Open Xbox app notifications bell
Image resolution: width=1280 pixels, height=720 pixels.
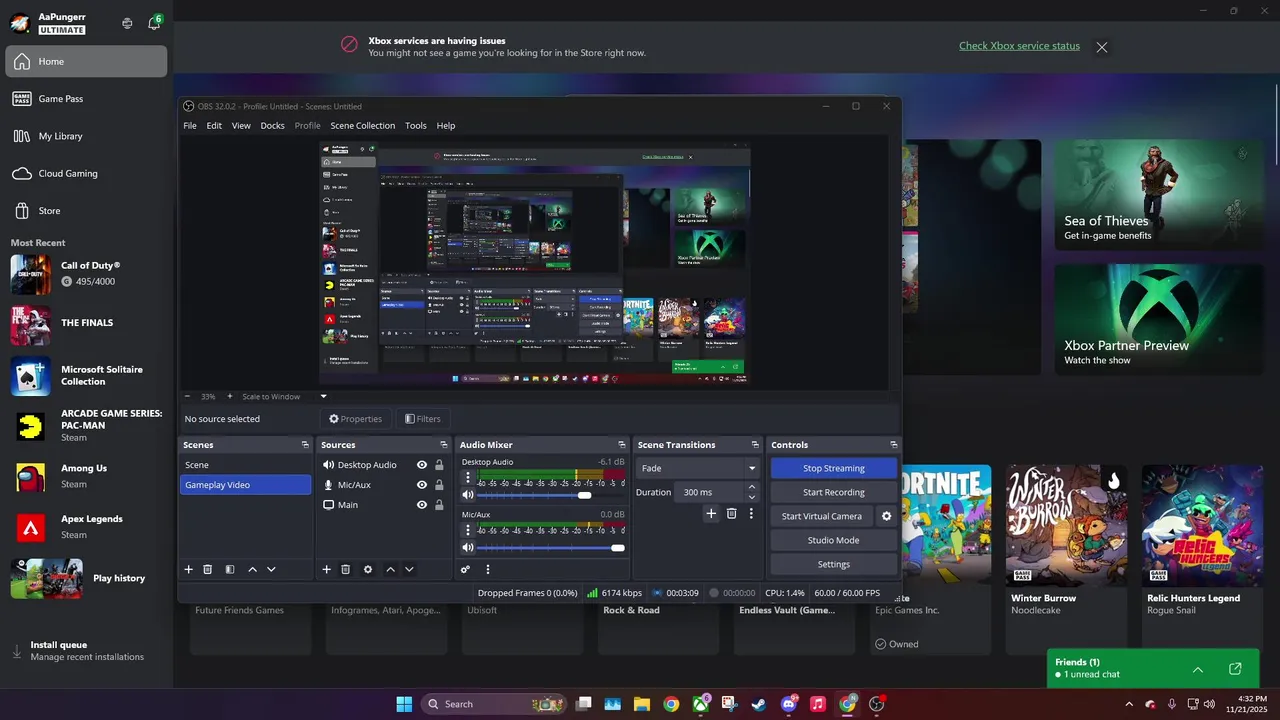[x=154, y=23]
